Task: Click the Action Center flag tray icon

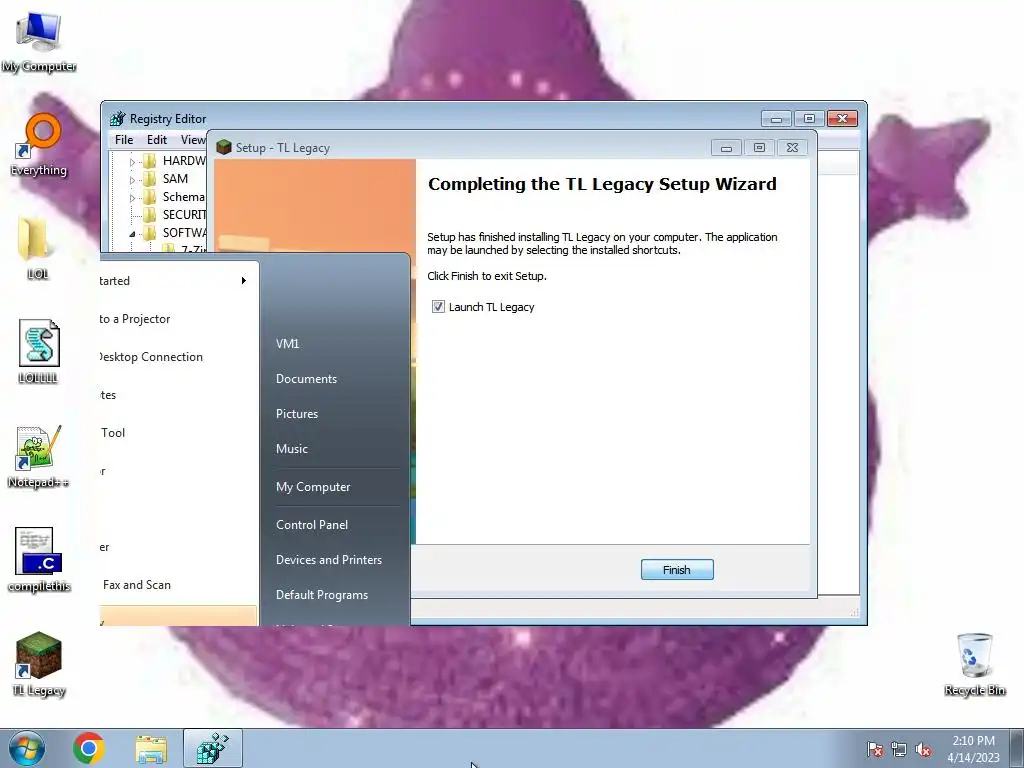Action: pyautogui.click(x=875, y=749)
